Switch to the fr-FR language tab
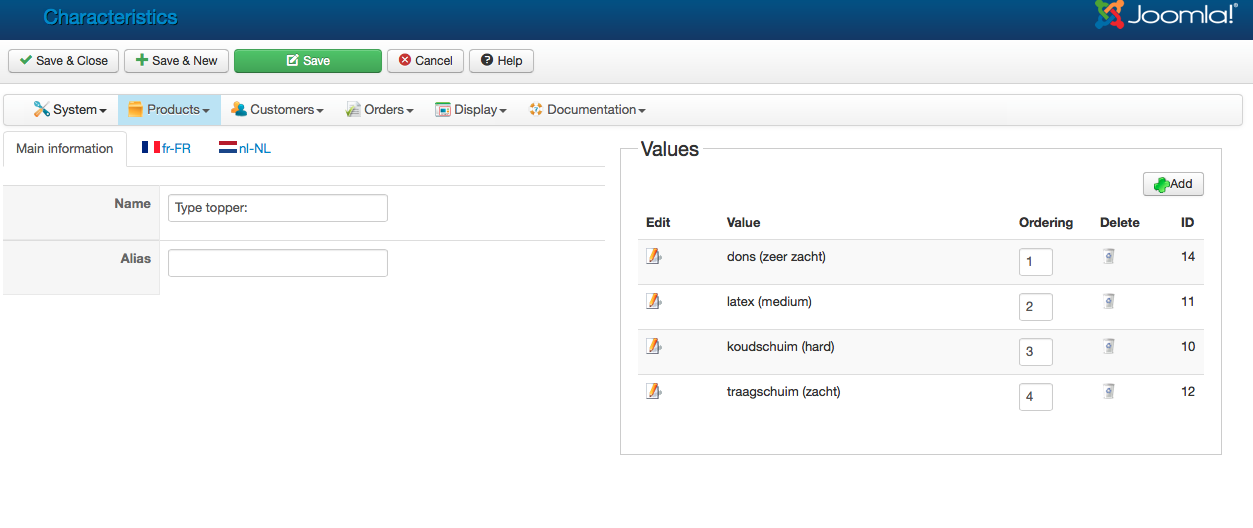Viewport: 1253px width, 528px height. (166, 149)
